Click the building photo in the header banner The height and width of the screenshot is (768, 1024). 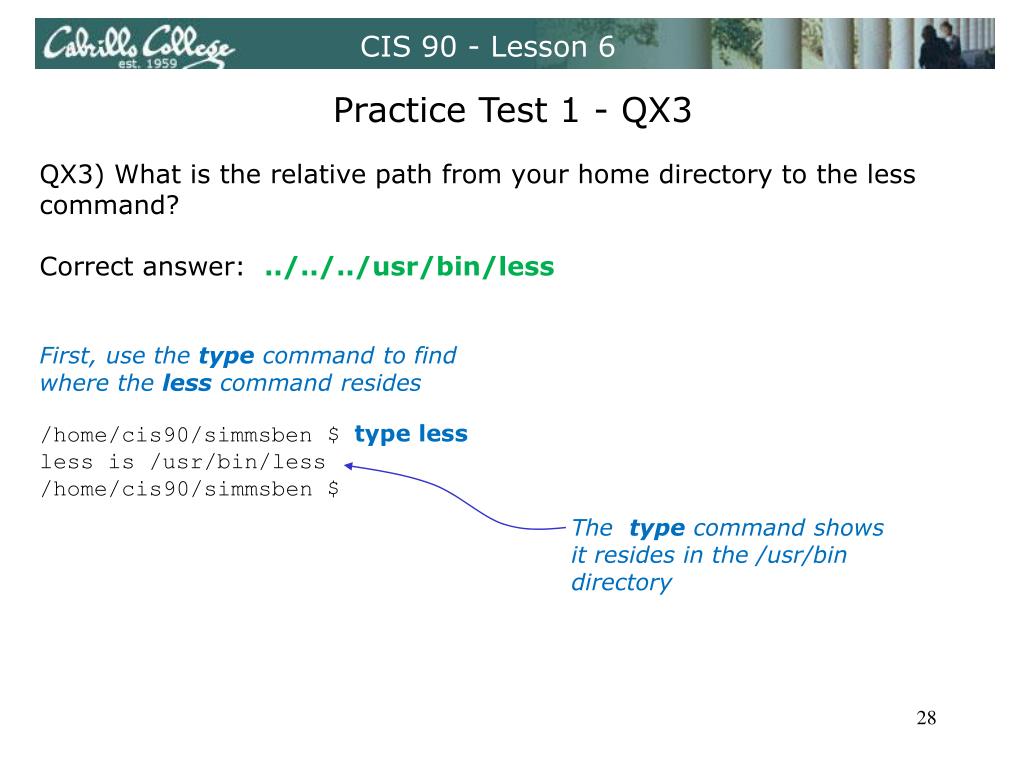click(x=810, y=43)
